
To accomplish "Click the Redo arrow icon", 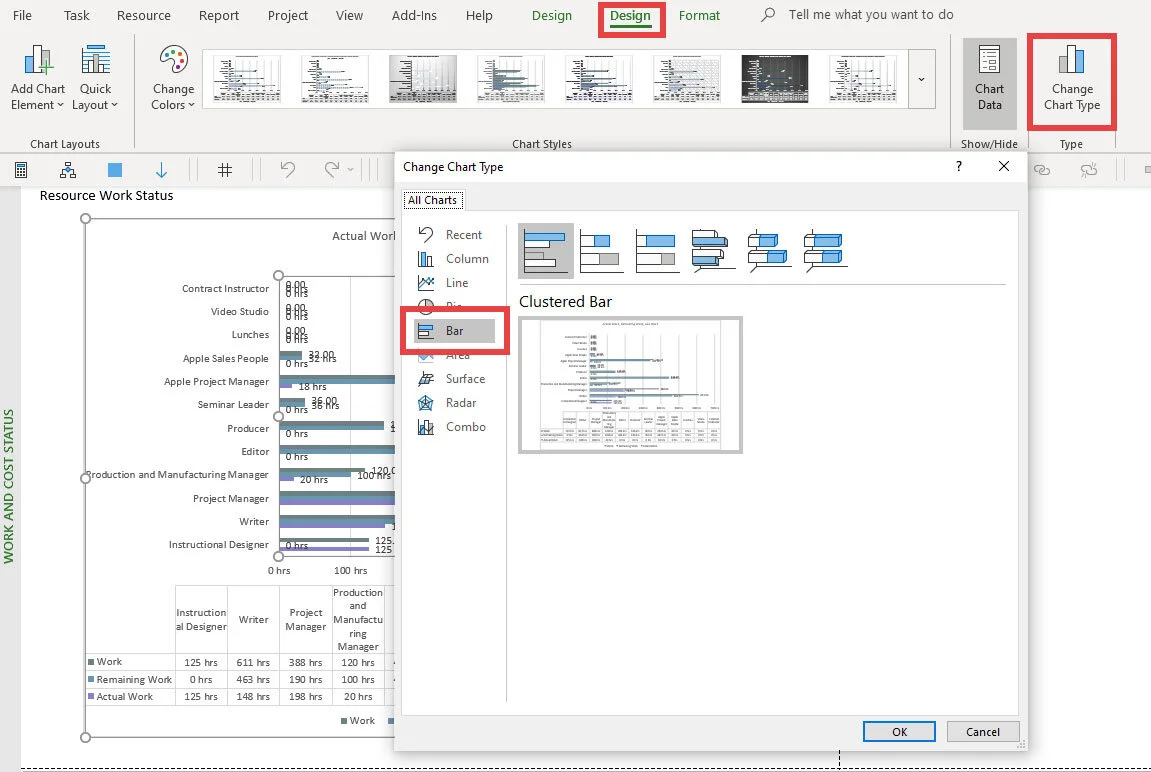I will [332, 170].
